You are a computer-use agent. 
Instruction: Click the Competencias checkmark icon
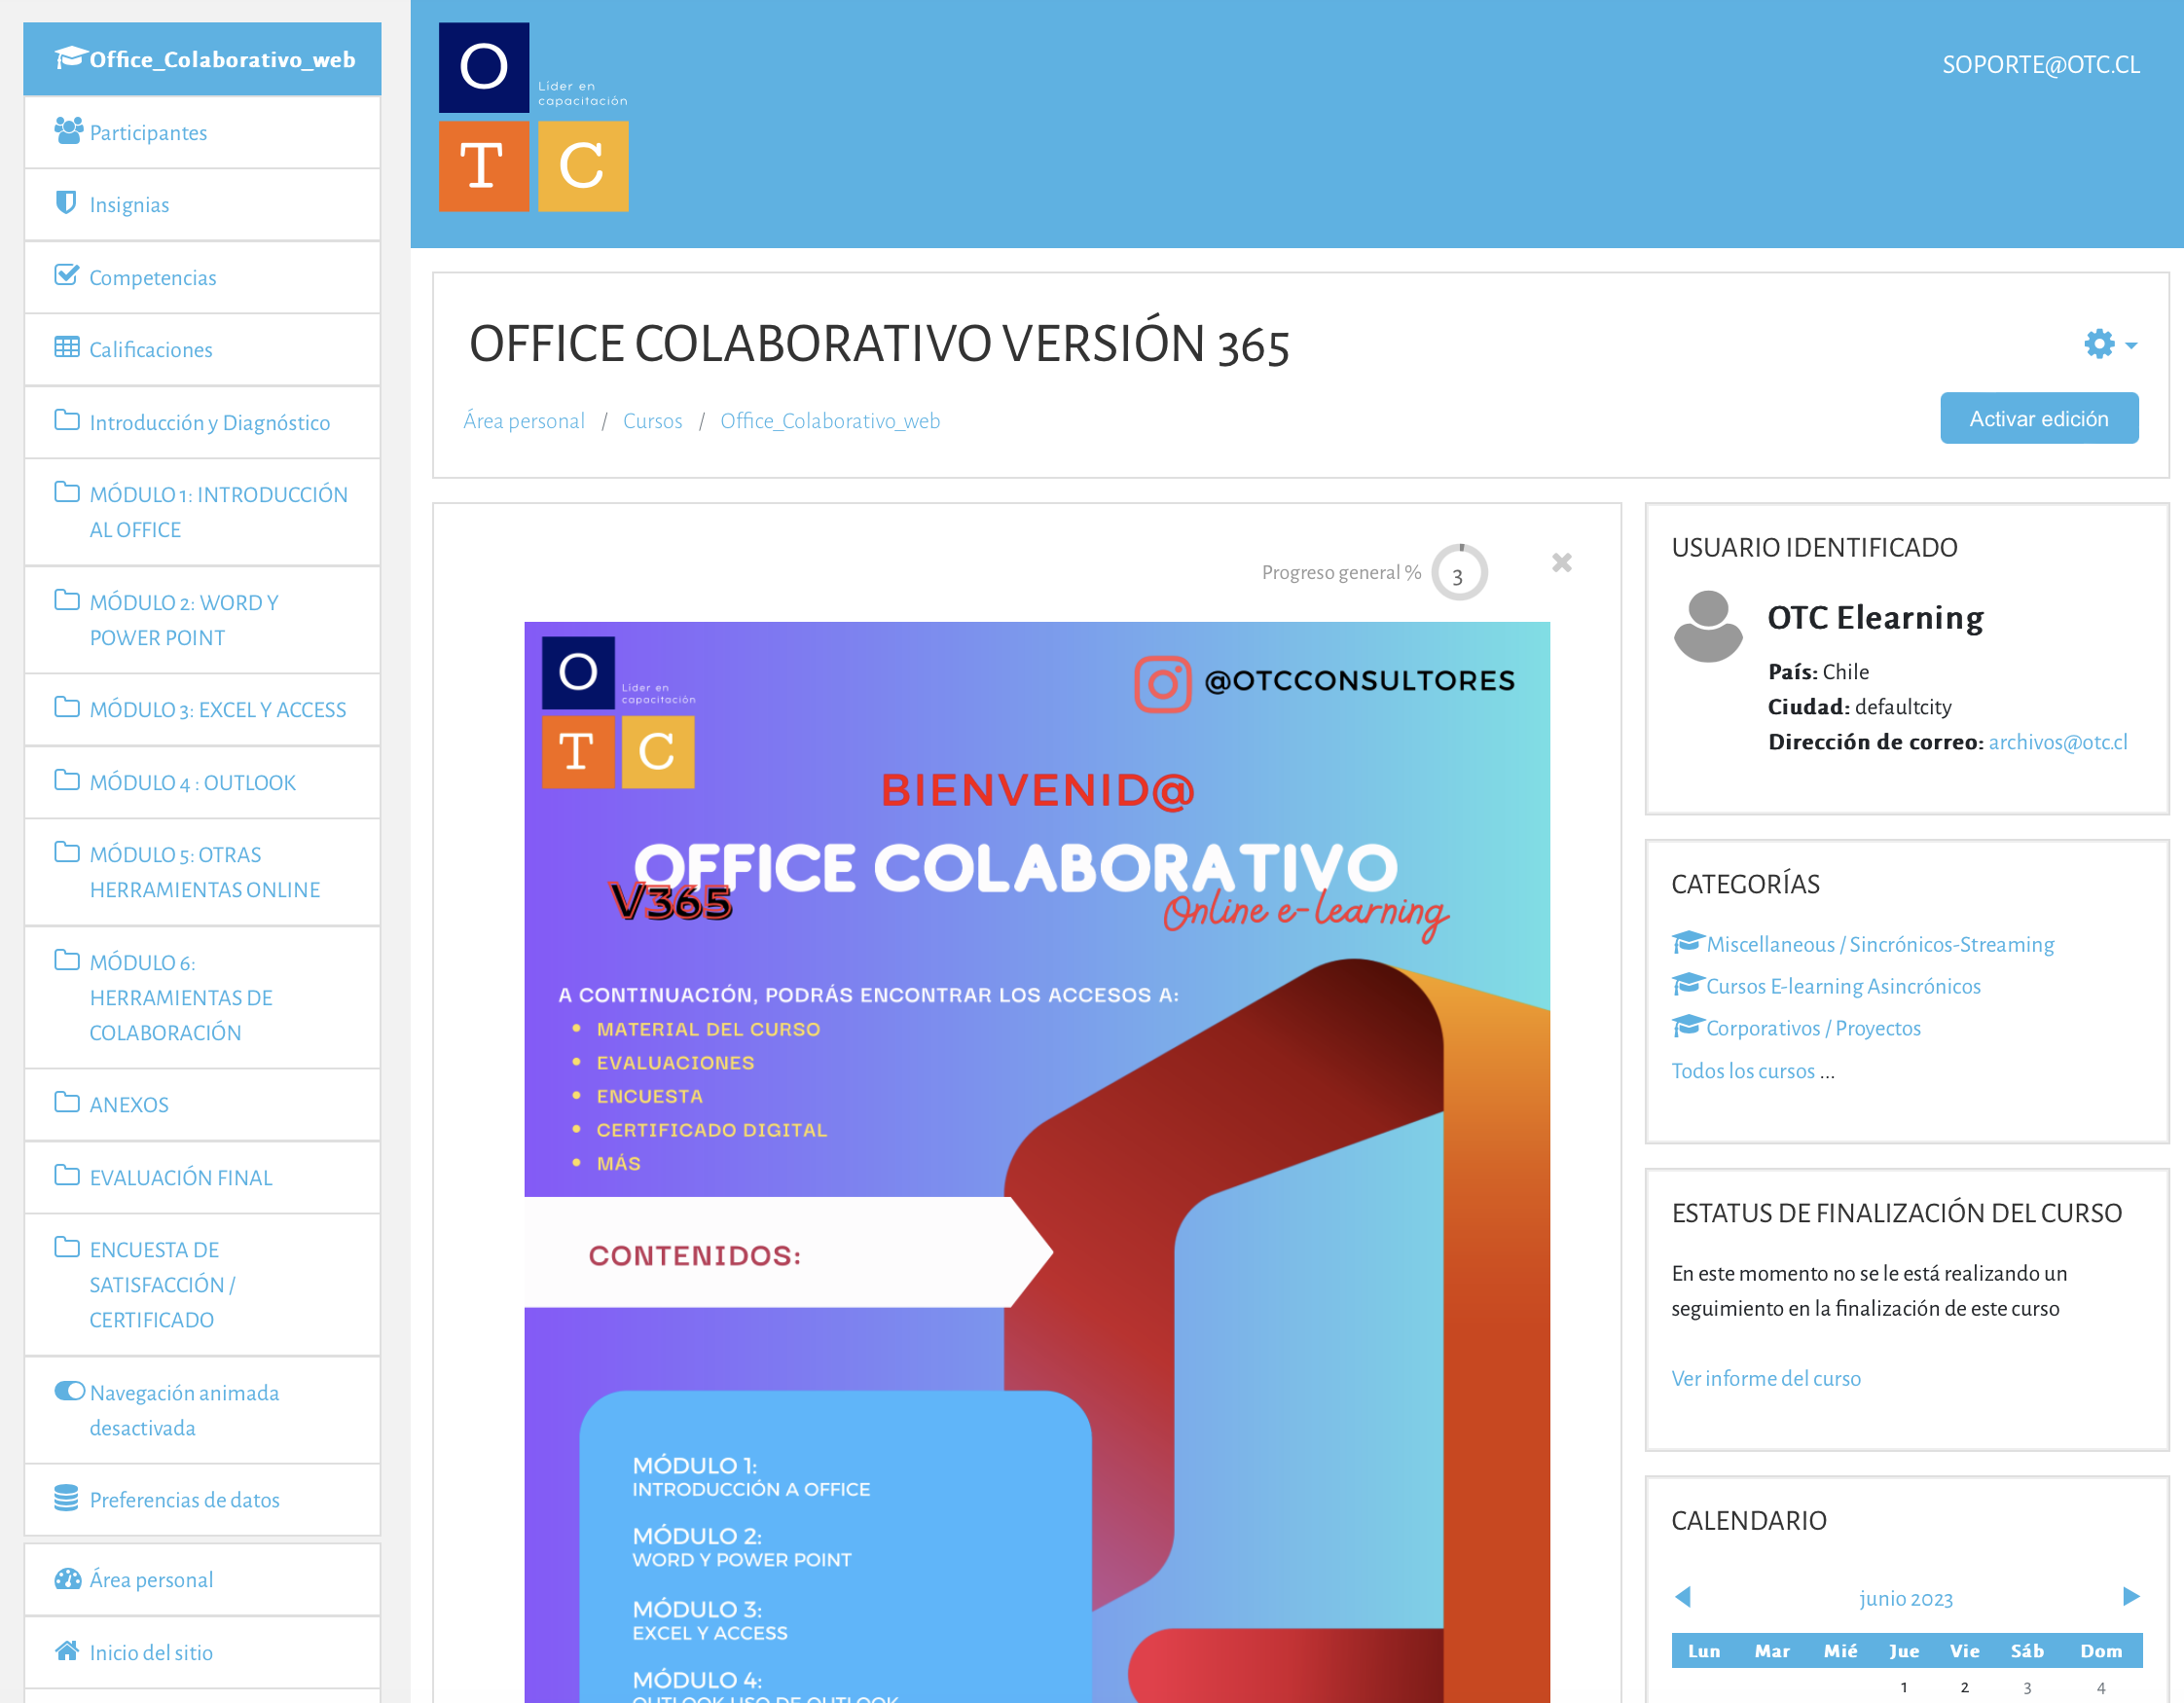67,276
